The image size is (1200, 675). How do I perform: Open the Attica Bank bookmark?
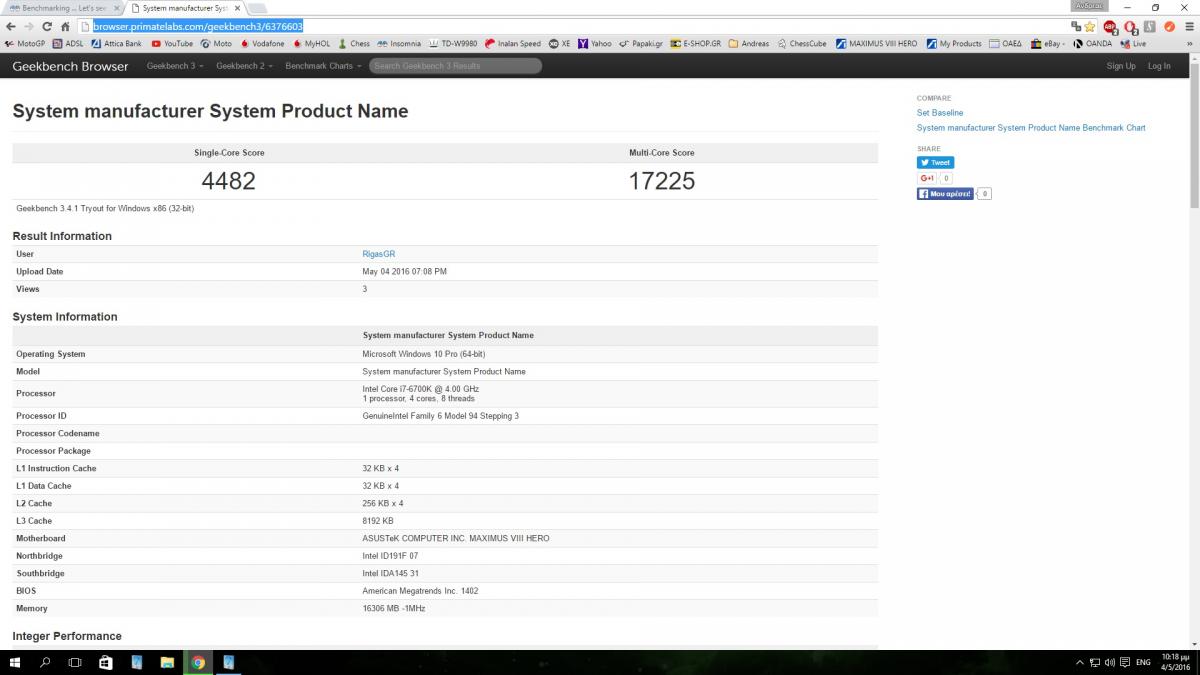117,44
